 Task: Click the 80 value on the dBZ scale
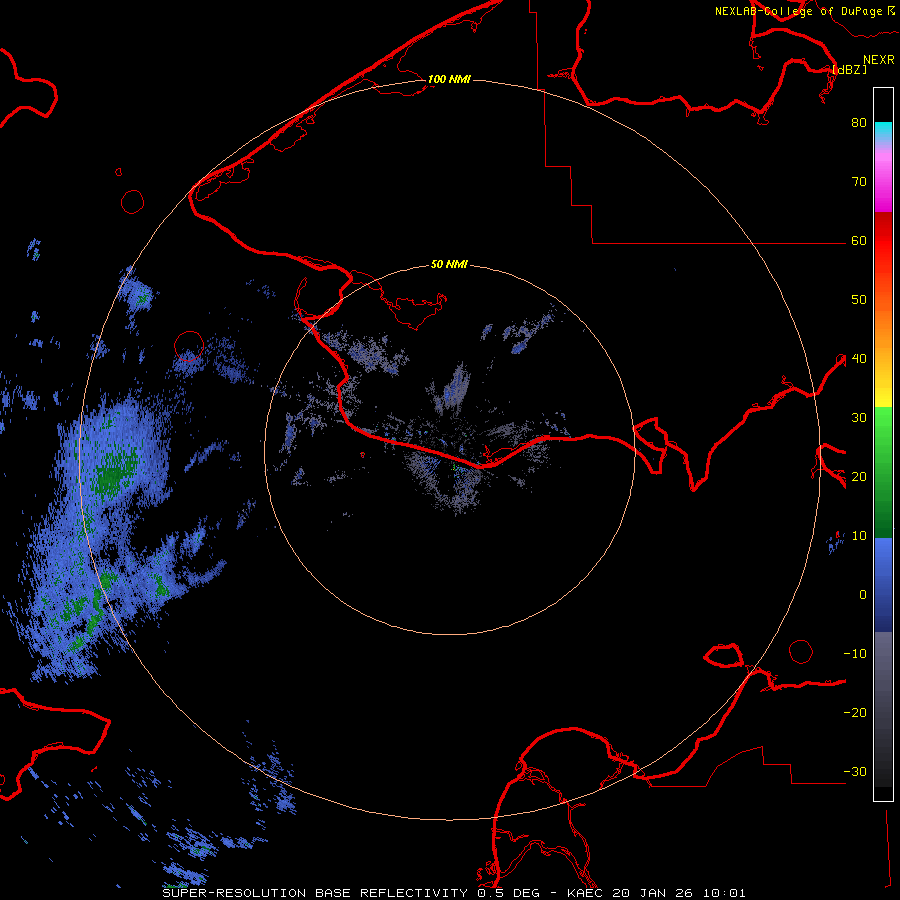[x=859, y=122]
